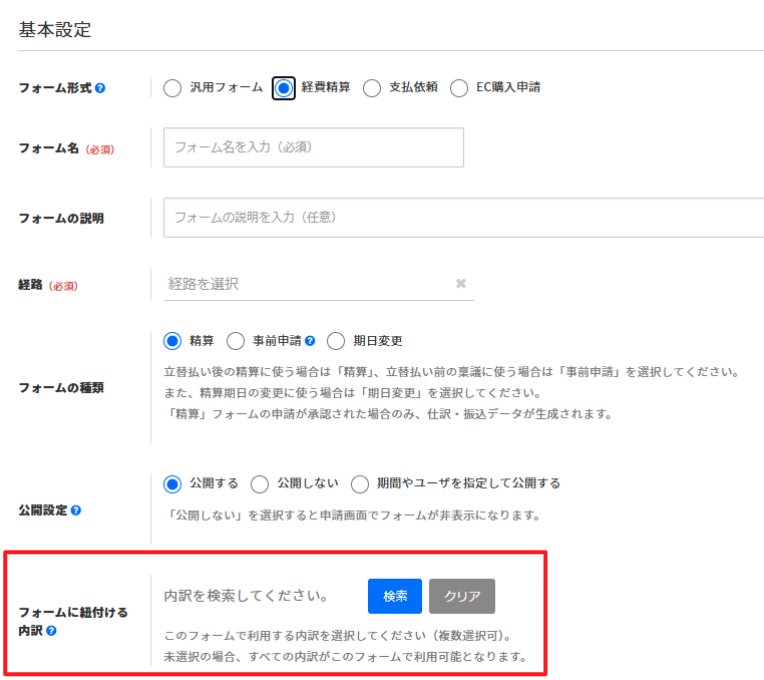Select 精算 as the form kind
This screenshot has height=680, width=764.
(172, 341)
